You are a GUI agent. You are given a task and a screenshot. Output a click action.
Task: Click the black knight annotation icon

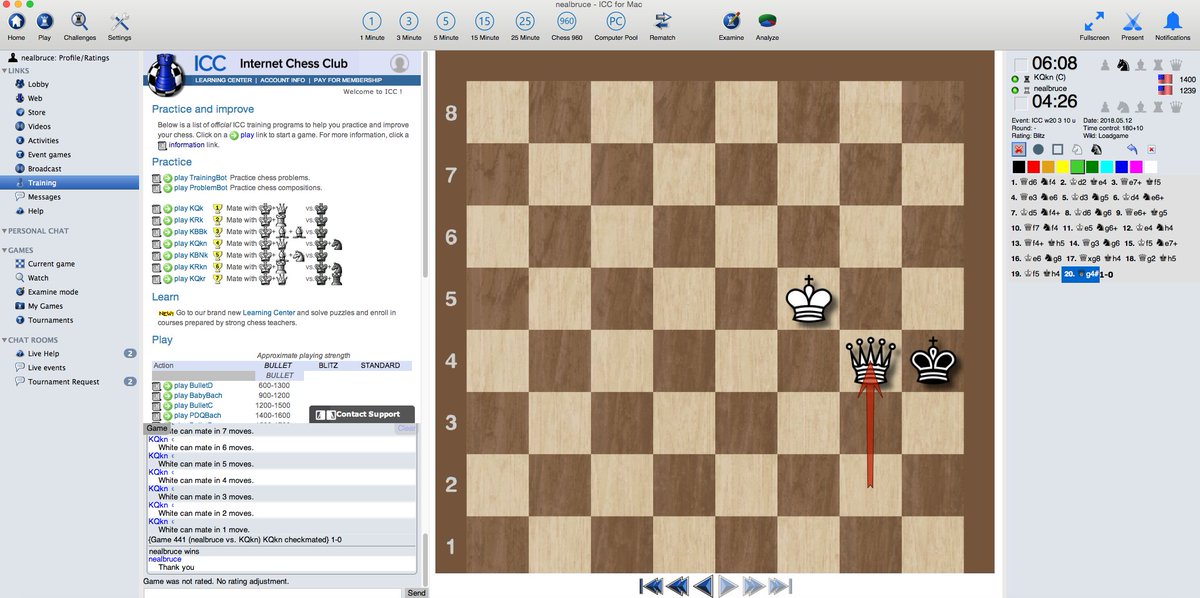click(1095, 149)
